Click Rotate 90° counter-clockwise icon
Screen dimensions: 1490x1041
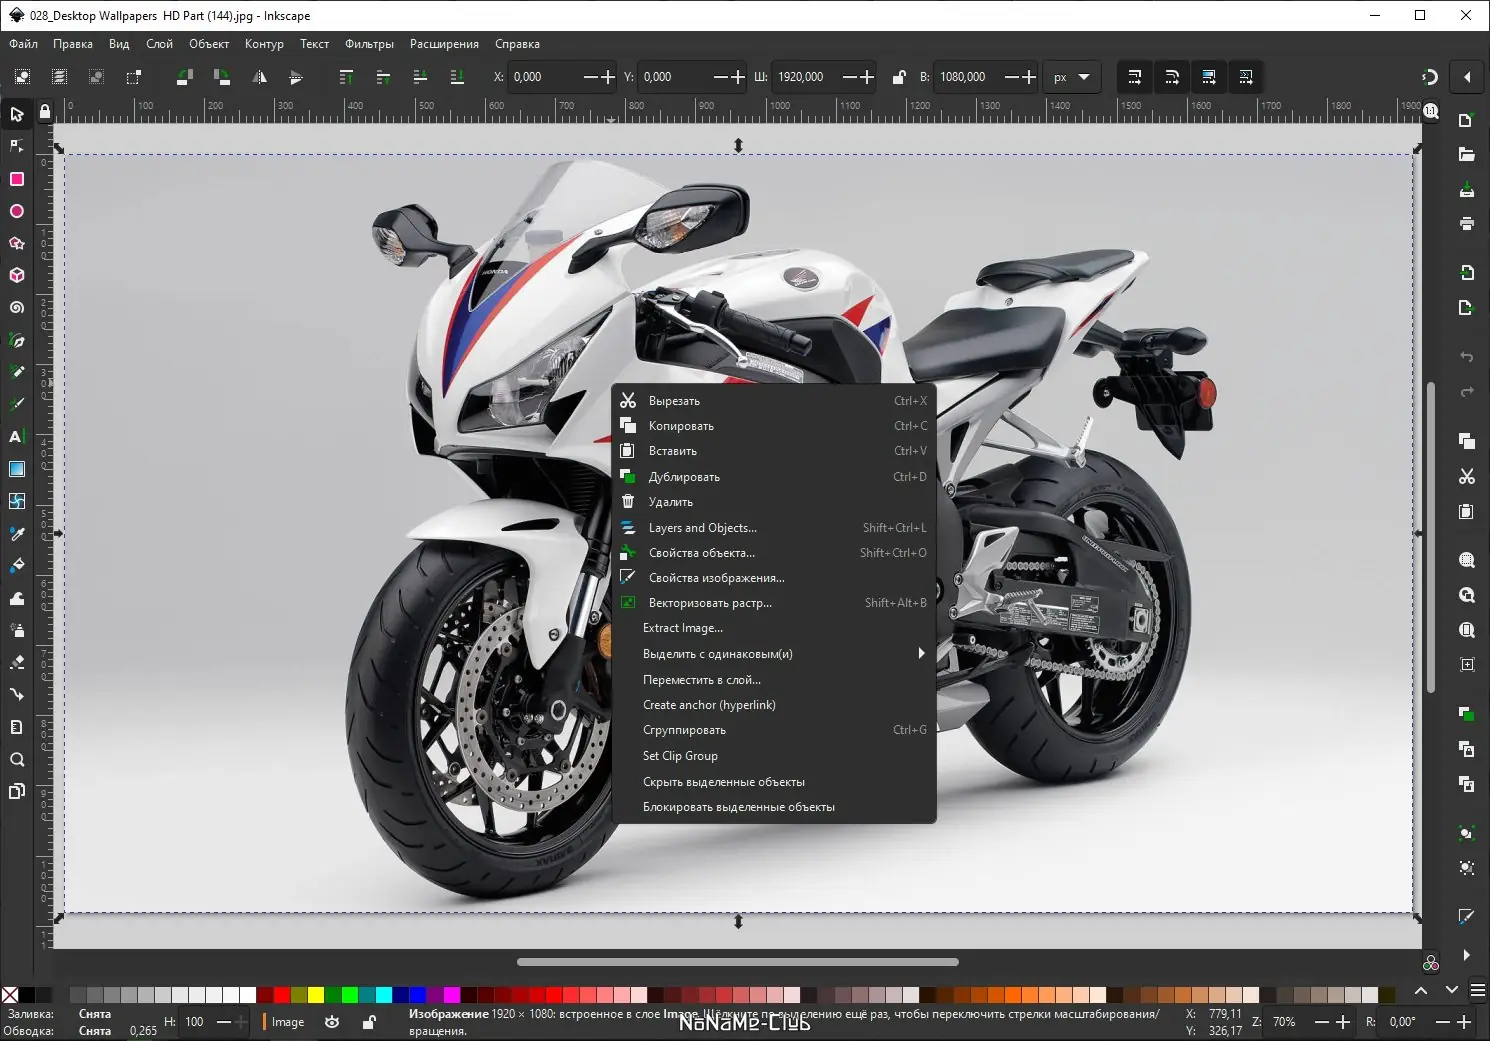(184, 77)
